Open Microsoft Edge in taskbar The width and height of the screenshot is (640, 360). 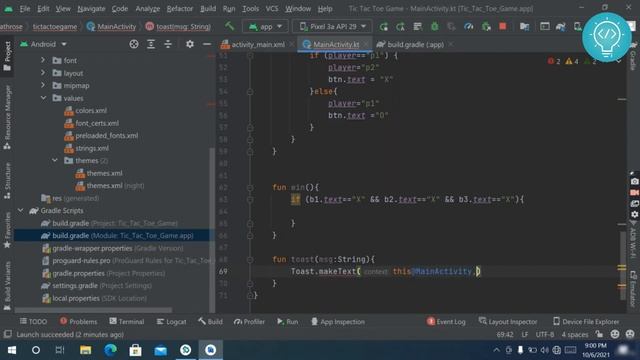110,350
